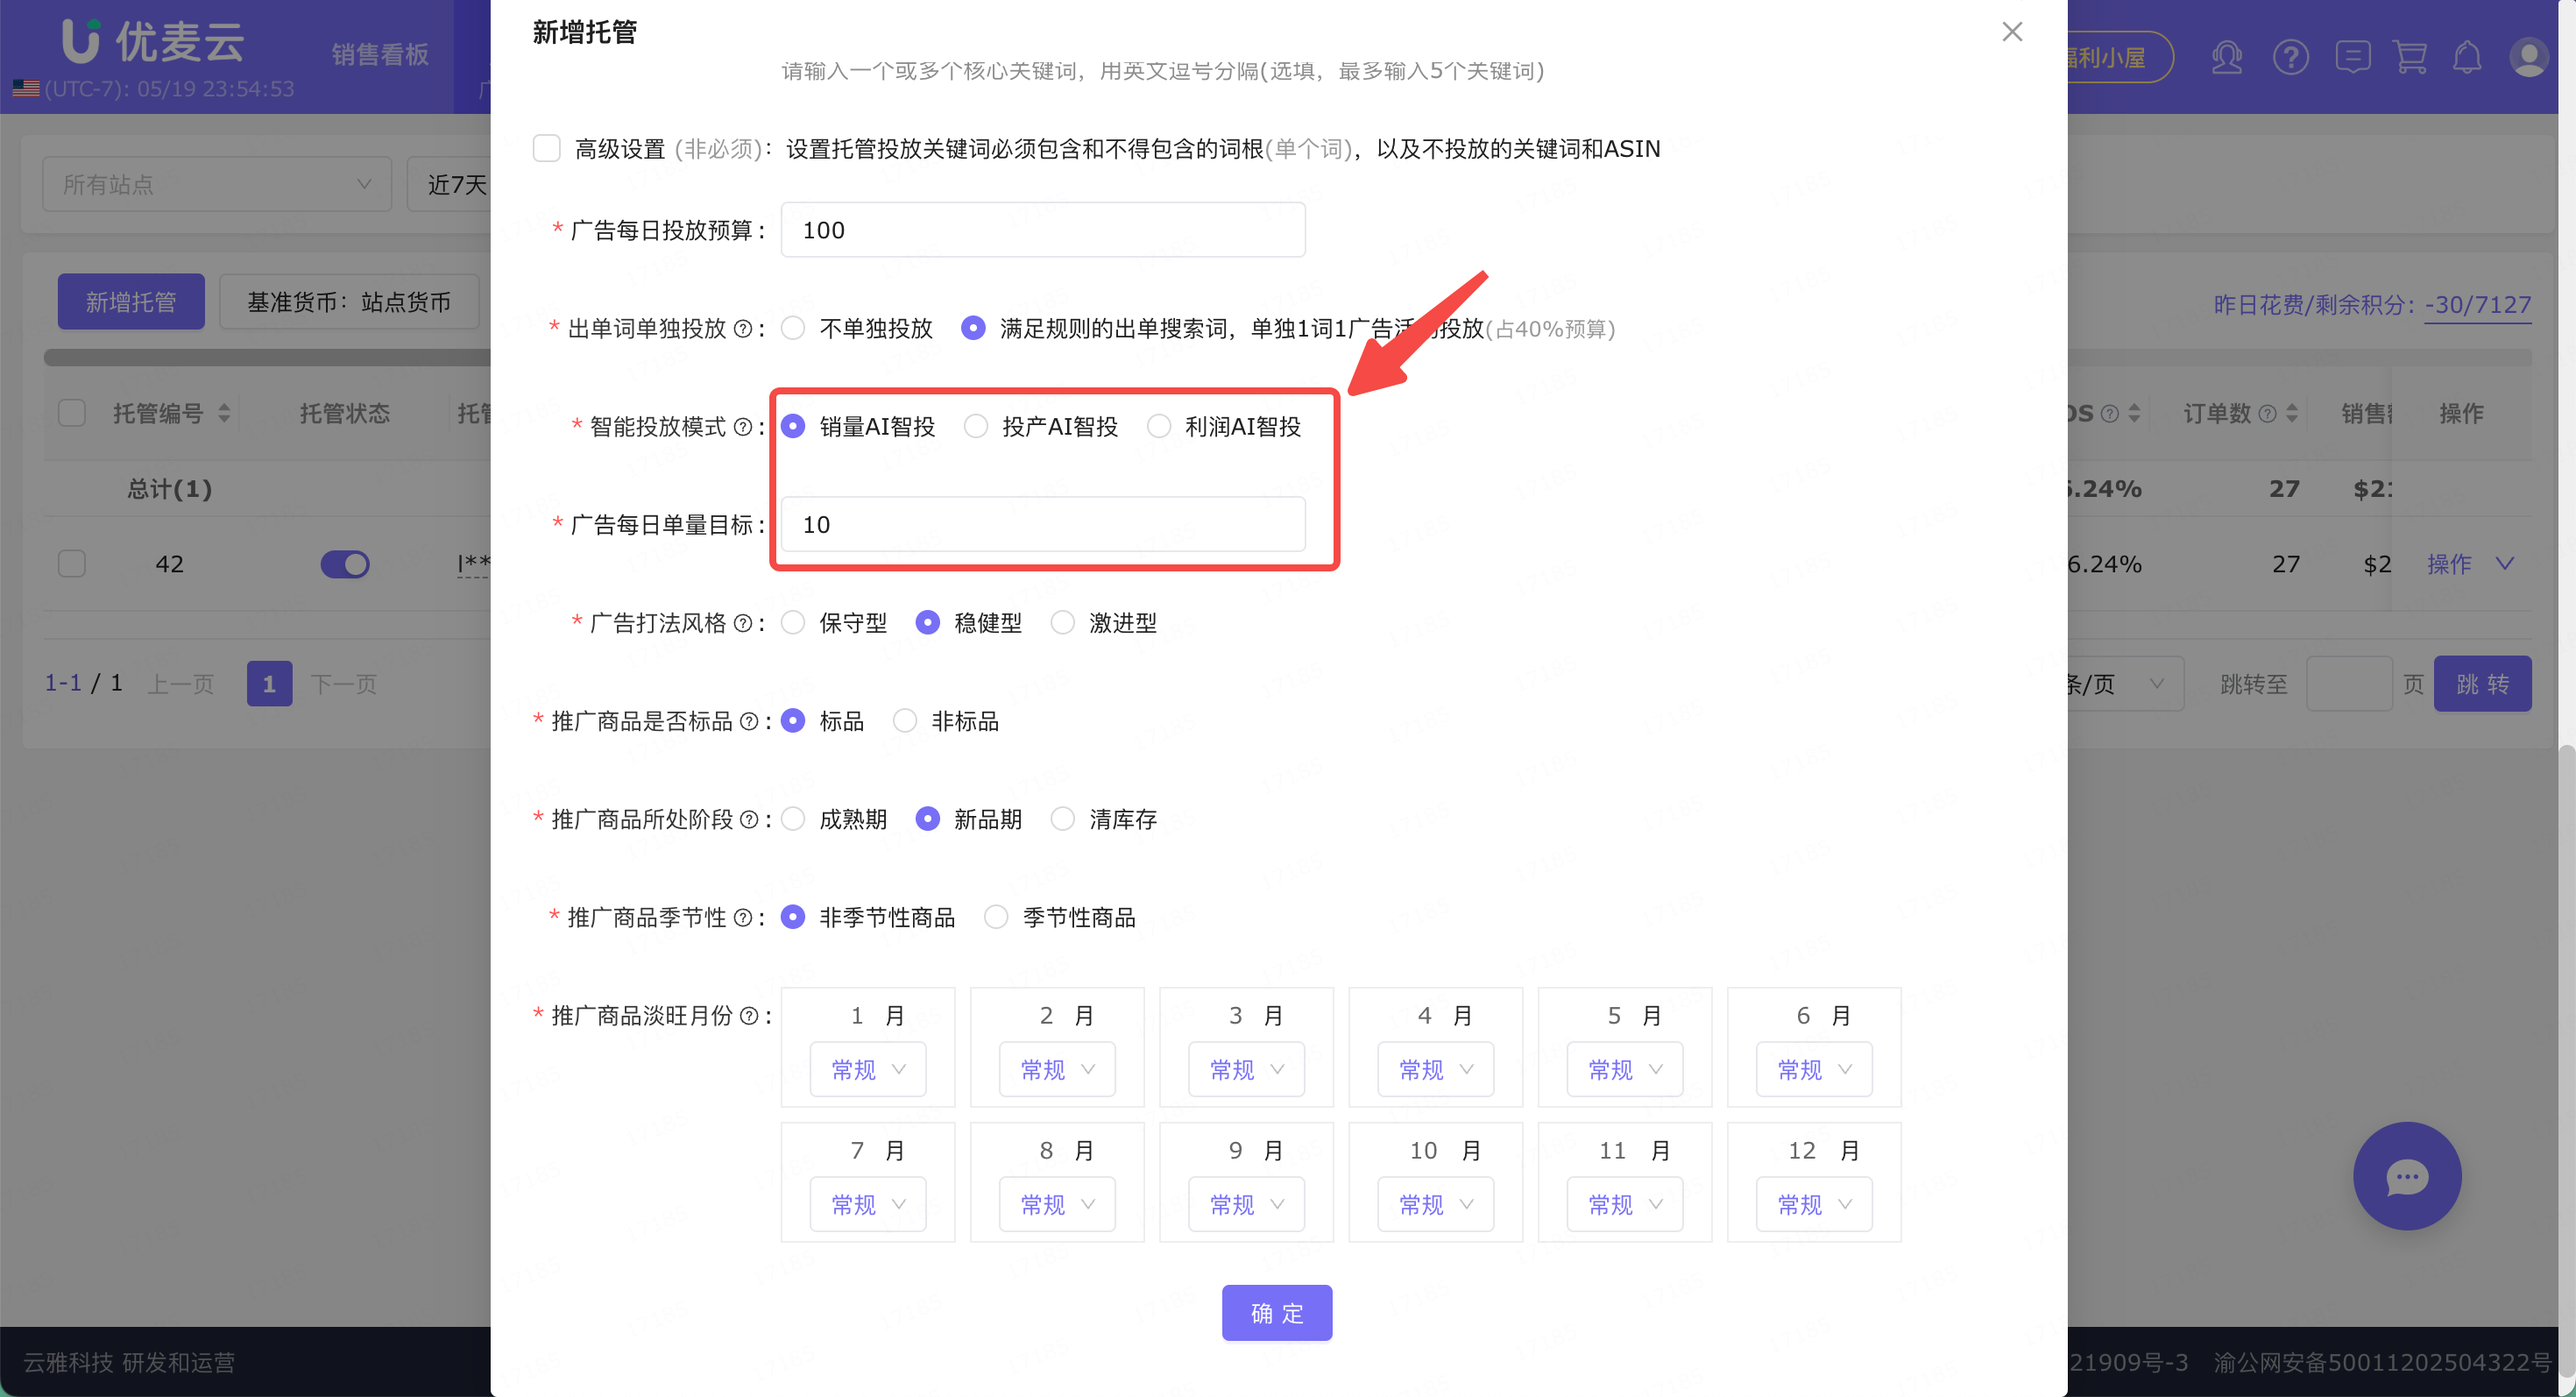Viewport: 2576px width, 1397px height.
Task: Go to page 1 in pagination
Action: 269,684
